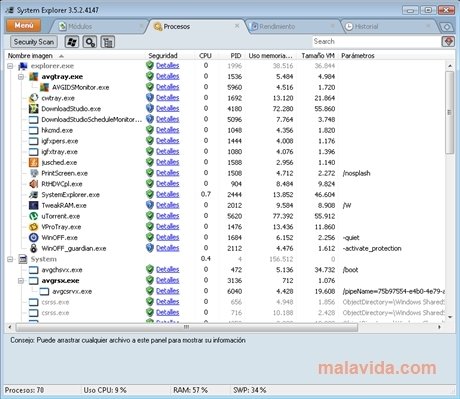Collapse the System tree node
Viewport: 460px width, 399px height.
10,259
